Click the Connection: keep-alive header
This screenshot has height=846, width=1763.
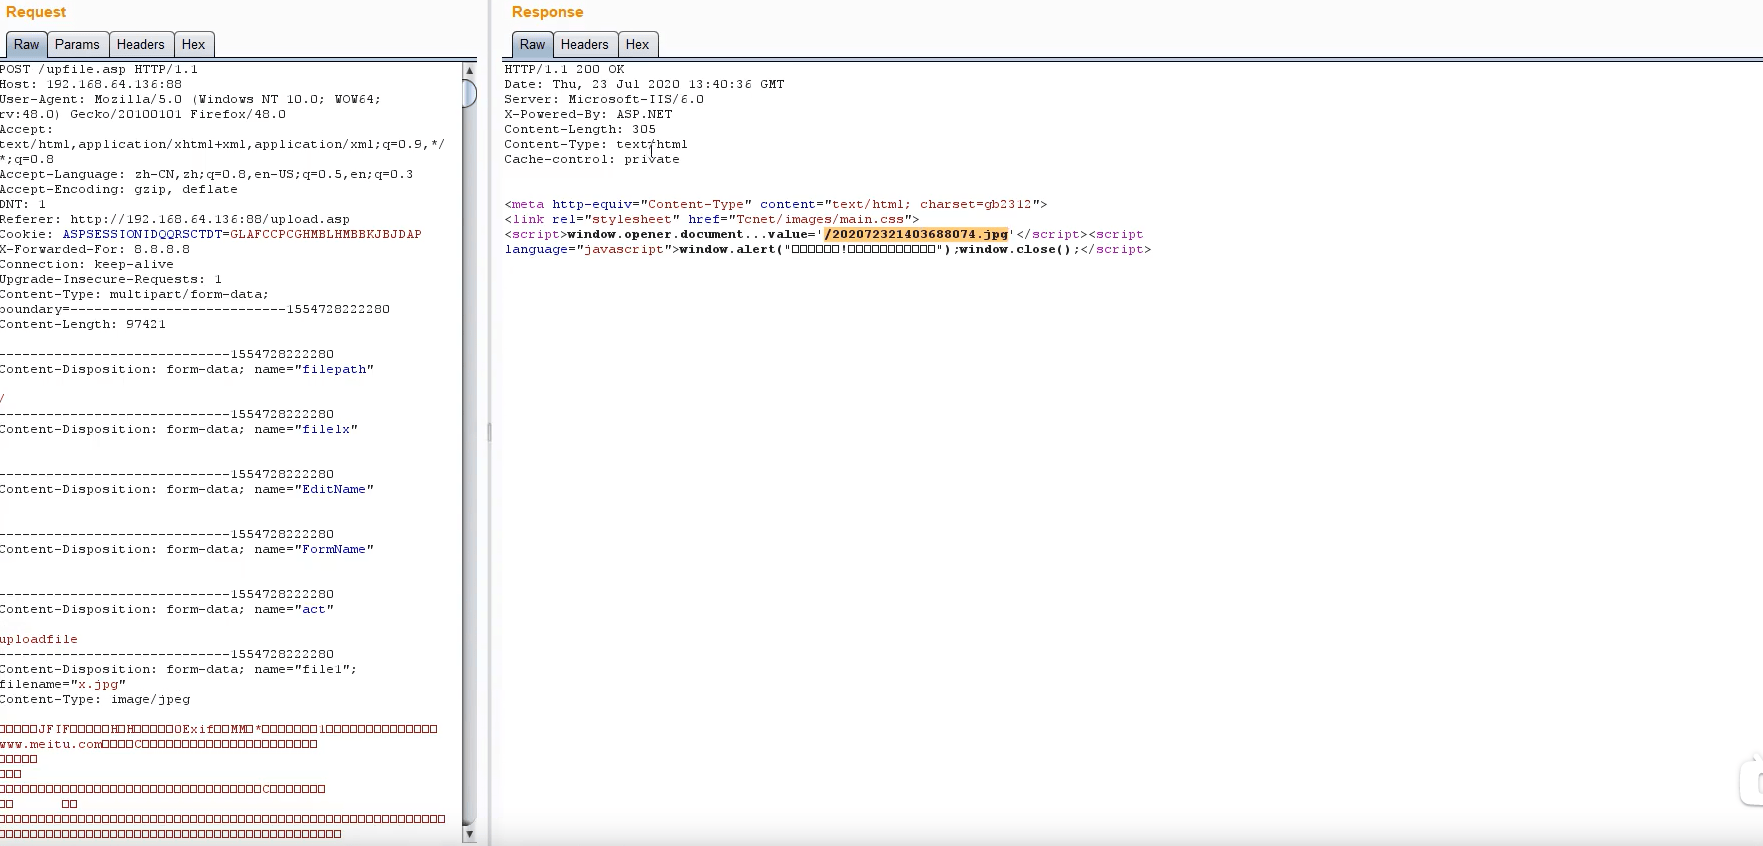tap(87, 264)
